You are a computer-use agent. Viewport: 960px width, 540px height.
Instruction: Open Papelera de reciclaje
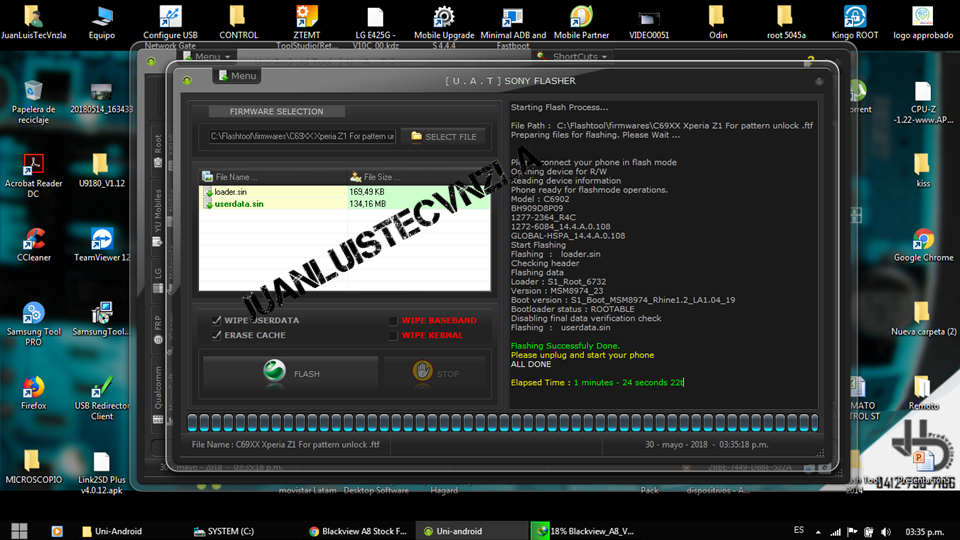tap(34, 102)
